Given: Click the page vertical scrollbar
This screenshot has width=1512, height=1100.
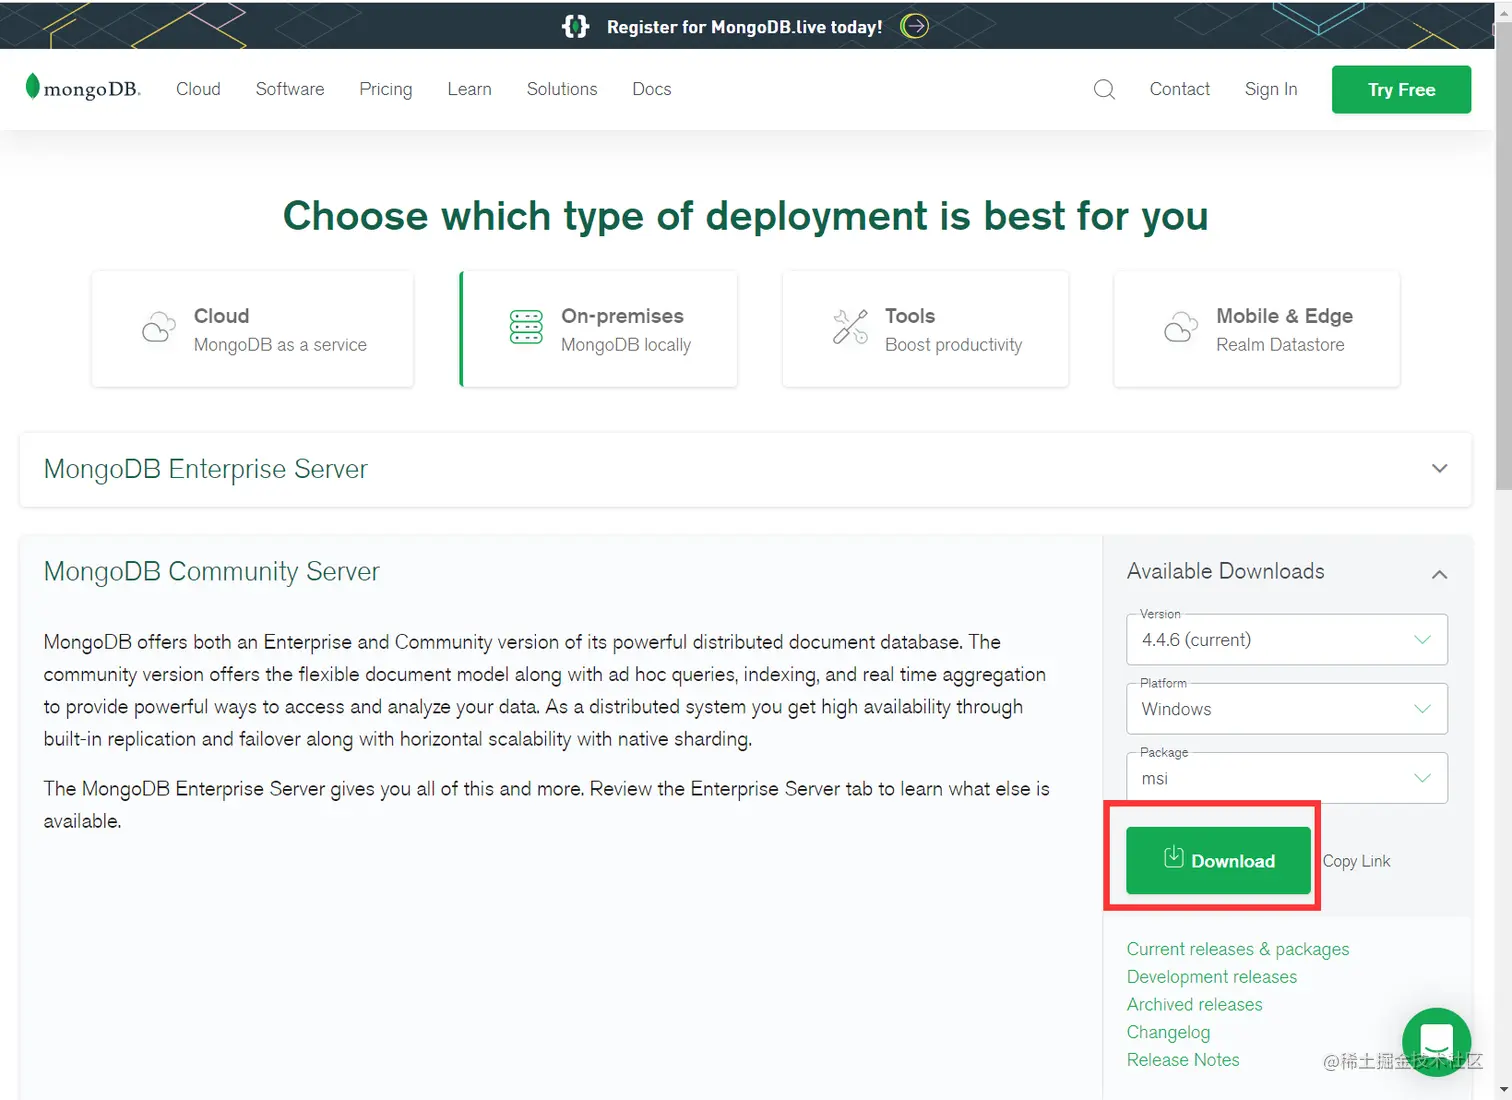Looking at the screenshot, I should [x=1503, y=300].
